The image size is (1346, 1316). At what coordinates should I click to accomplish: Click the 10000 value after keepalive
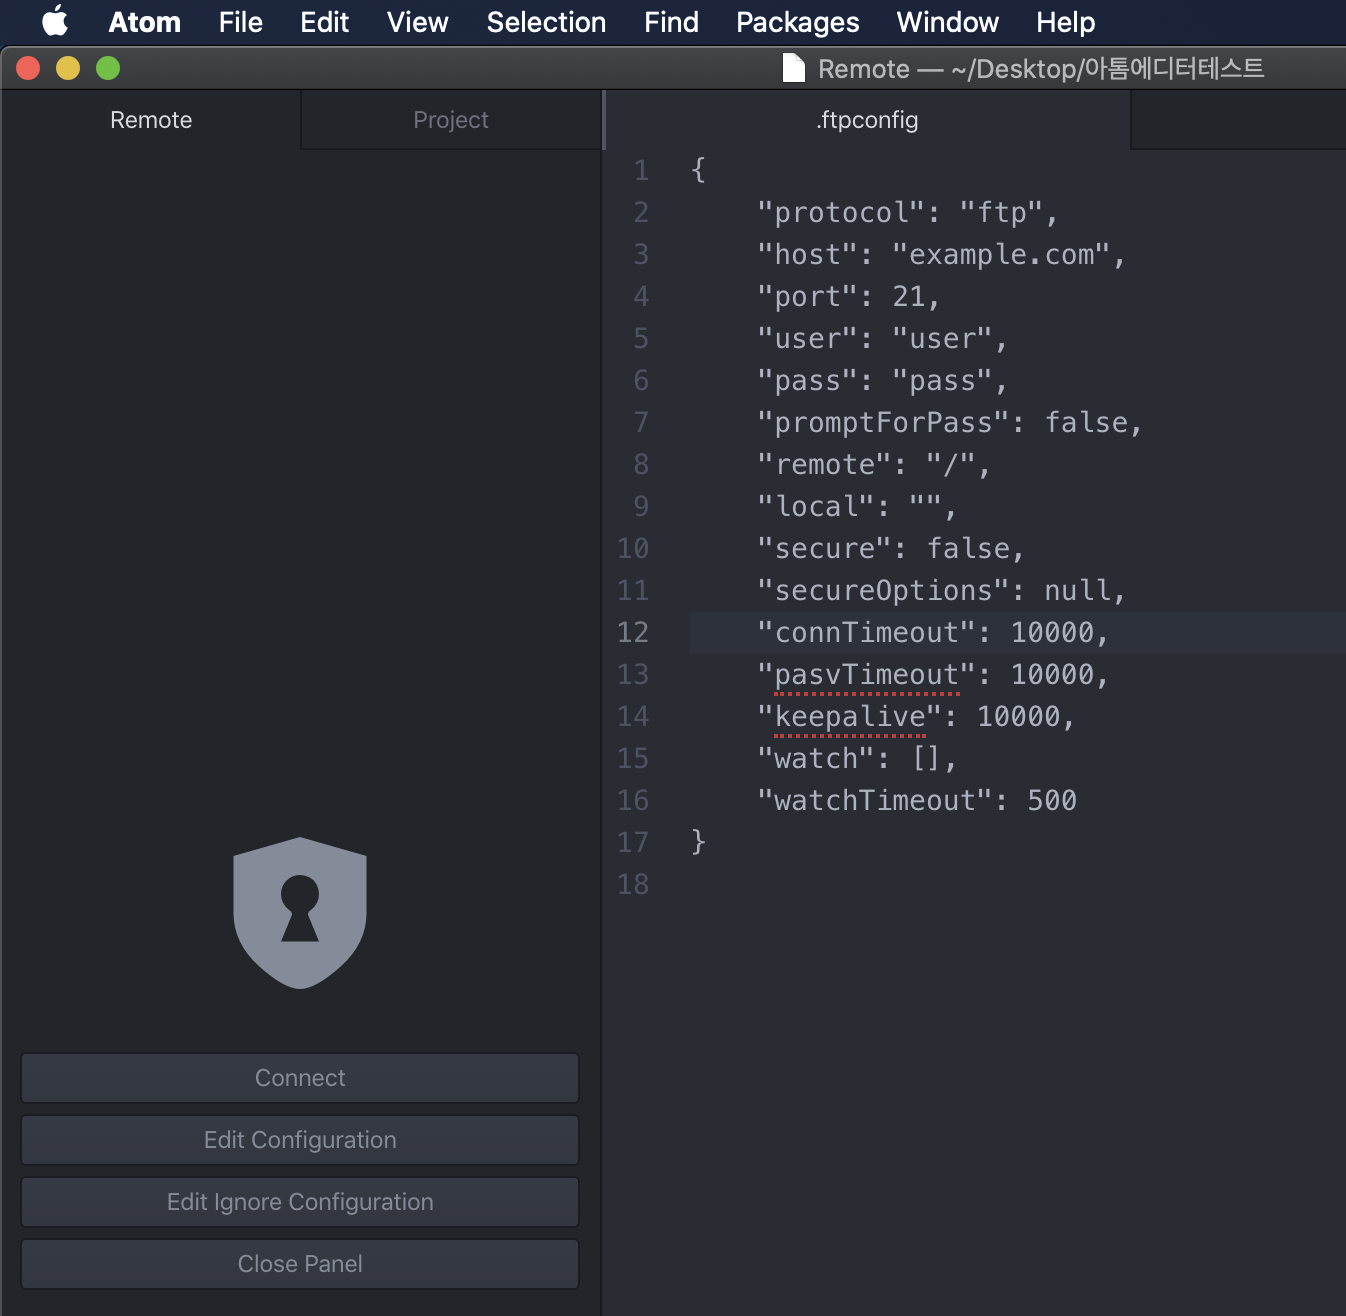(1018, 717)
